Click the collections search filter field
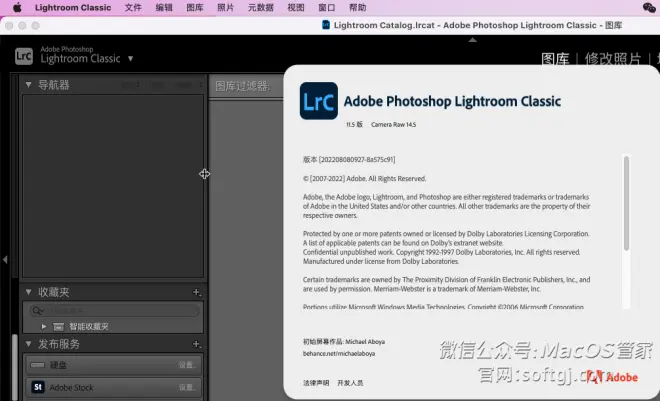Screen dimensions: 660x401 pyautogui.click(x=114, y=311)
